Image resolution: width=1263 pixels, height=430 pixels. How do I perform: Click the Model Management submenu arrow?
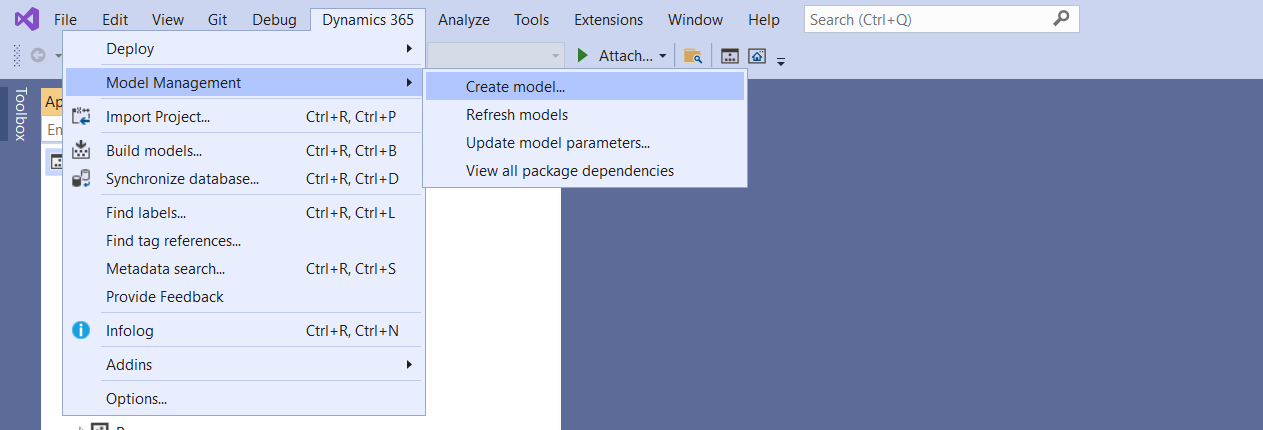click(408, 82)
